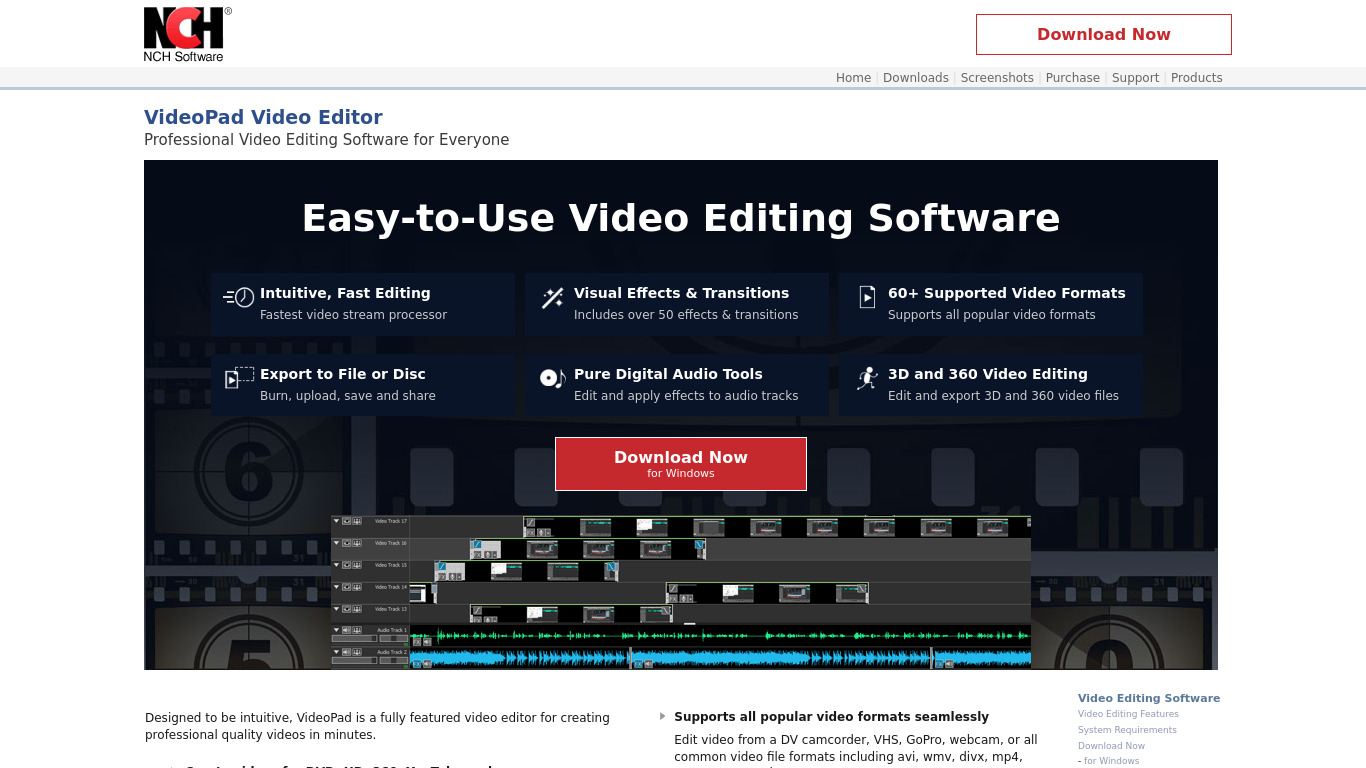The image size is (1366, 768).
Task: Adjust the Audio Track 1 volume slider
Action: click(x=355, y=638)
